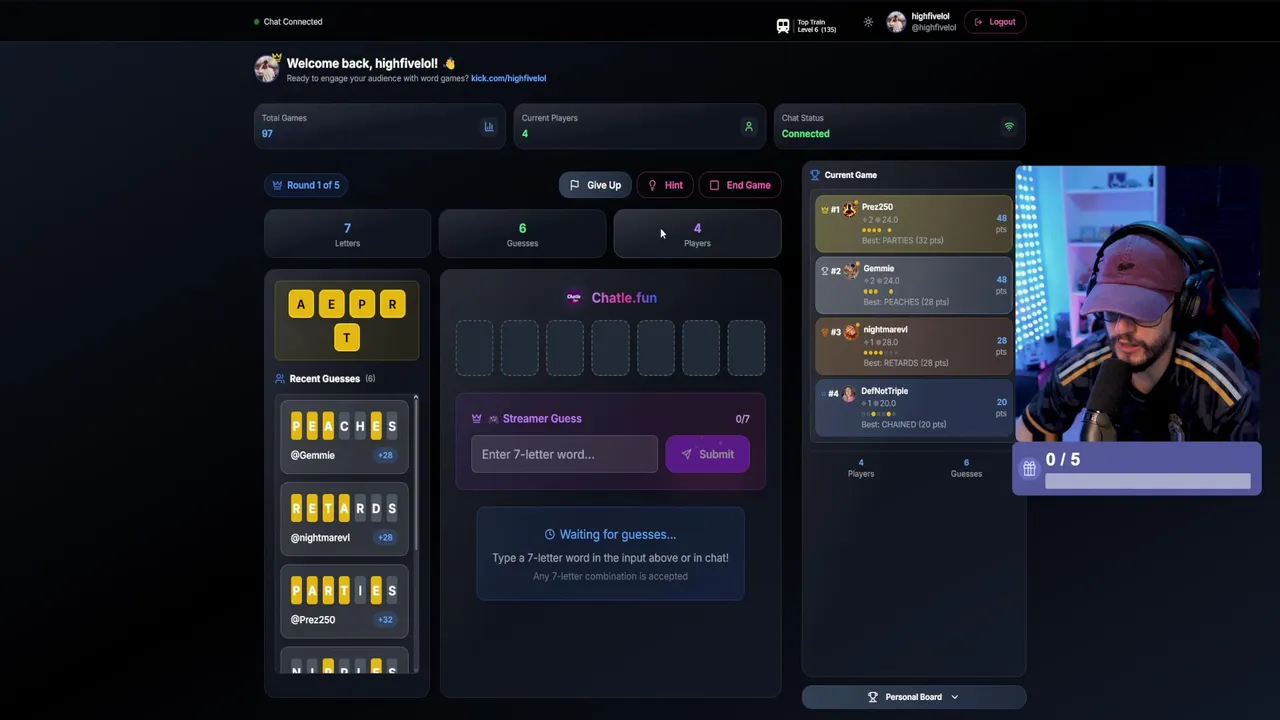Screen dimensions: 1280x720
Task: Click the welcome avatar beside Welcome back
Action: point(267,68)
